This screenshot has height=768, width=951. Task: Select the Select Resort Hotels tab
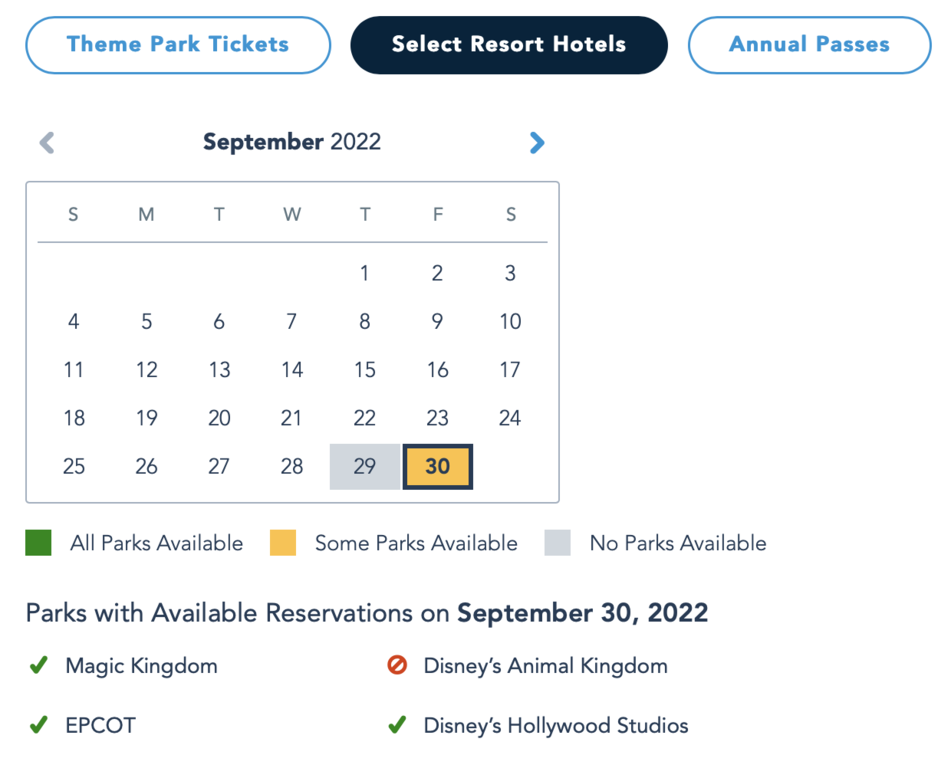pos(508,45)
